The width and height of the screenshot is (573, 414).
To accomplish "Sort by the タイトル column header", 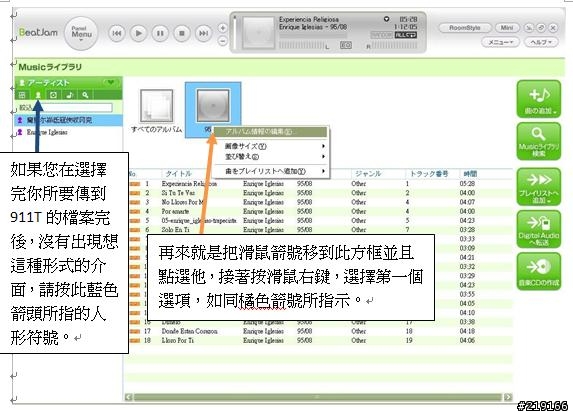I will pyautogui.click(x=178, y=174).
